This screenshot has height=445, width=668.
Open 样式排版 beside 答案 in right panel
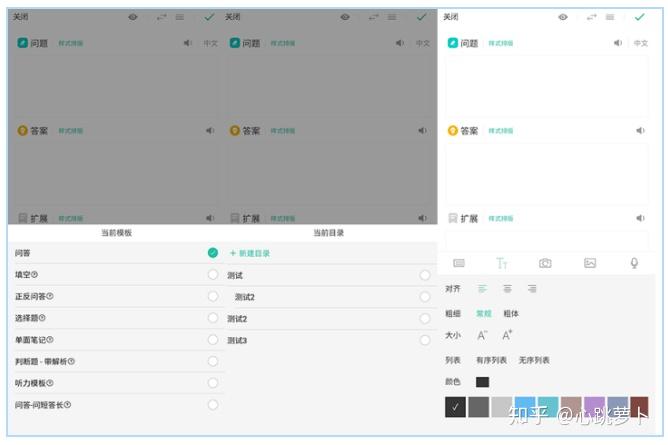pos(501,131)
